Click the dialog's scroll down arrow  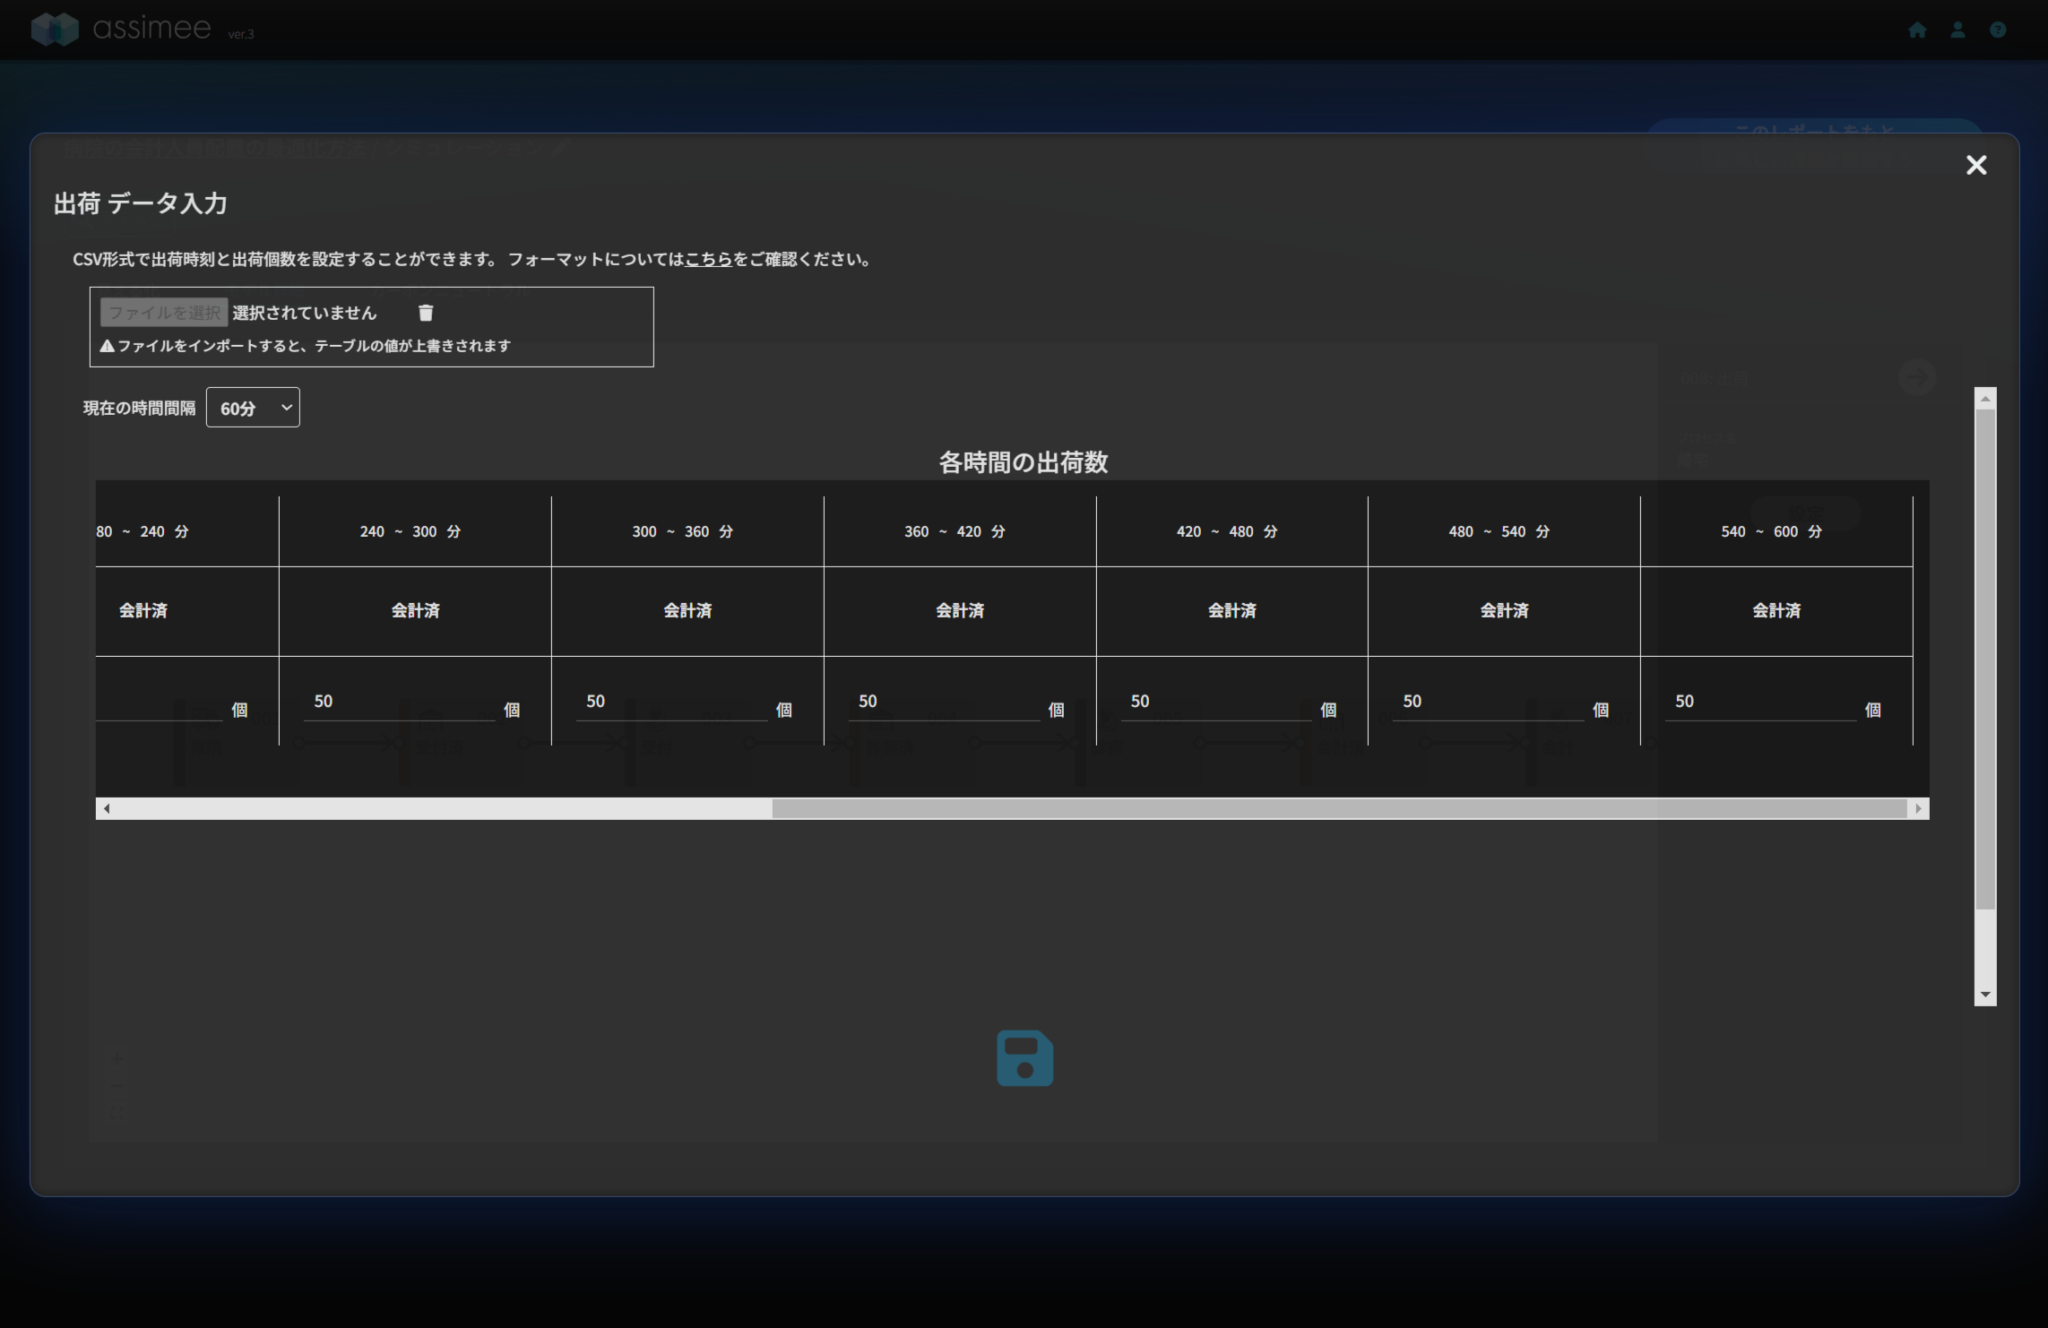point(1985,995)
